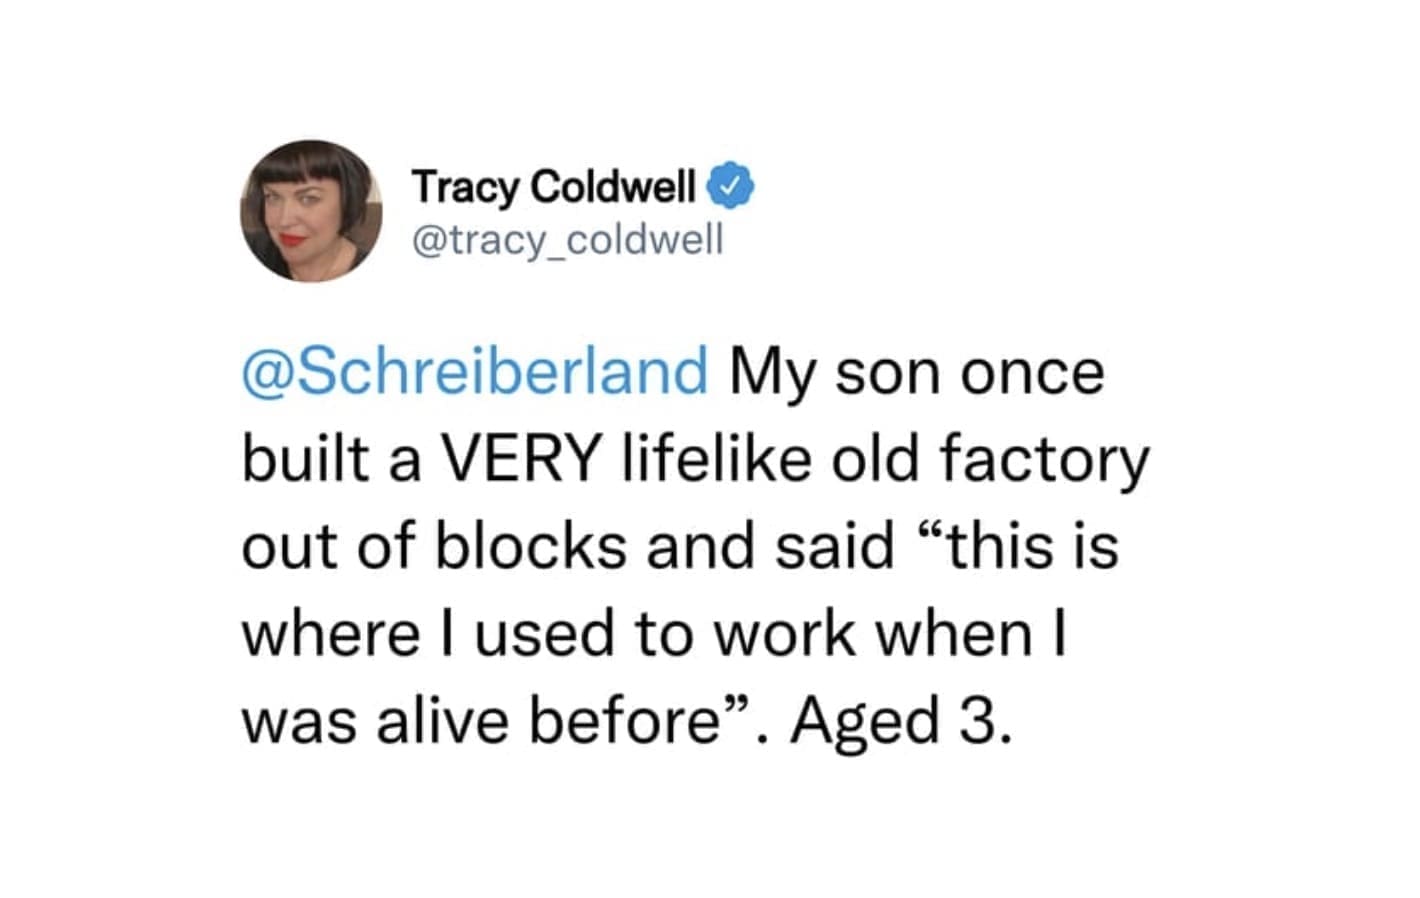The height and width of the screenshot is (898, 1420).
Task: Click the word "built" starting line two
Action: [291, 460]
